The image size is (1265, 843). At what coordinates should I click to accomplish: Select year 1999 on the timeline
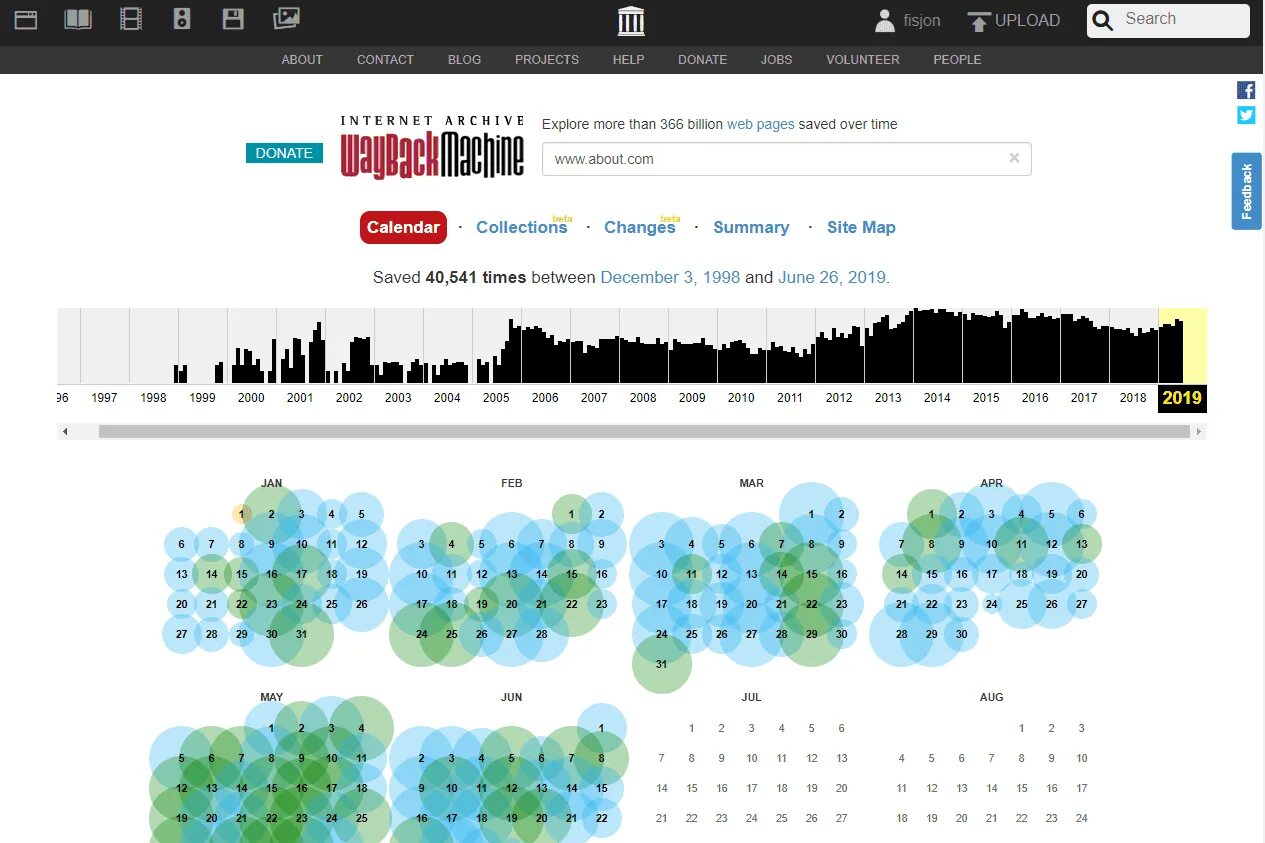(x=202, y=398)
